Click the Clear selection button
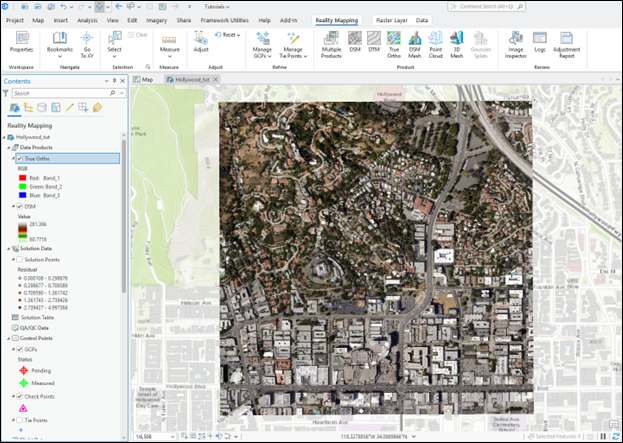Image resolution: width=623 pixels, height=443 pixels. (137, 35)
